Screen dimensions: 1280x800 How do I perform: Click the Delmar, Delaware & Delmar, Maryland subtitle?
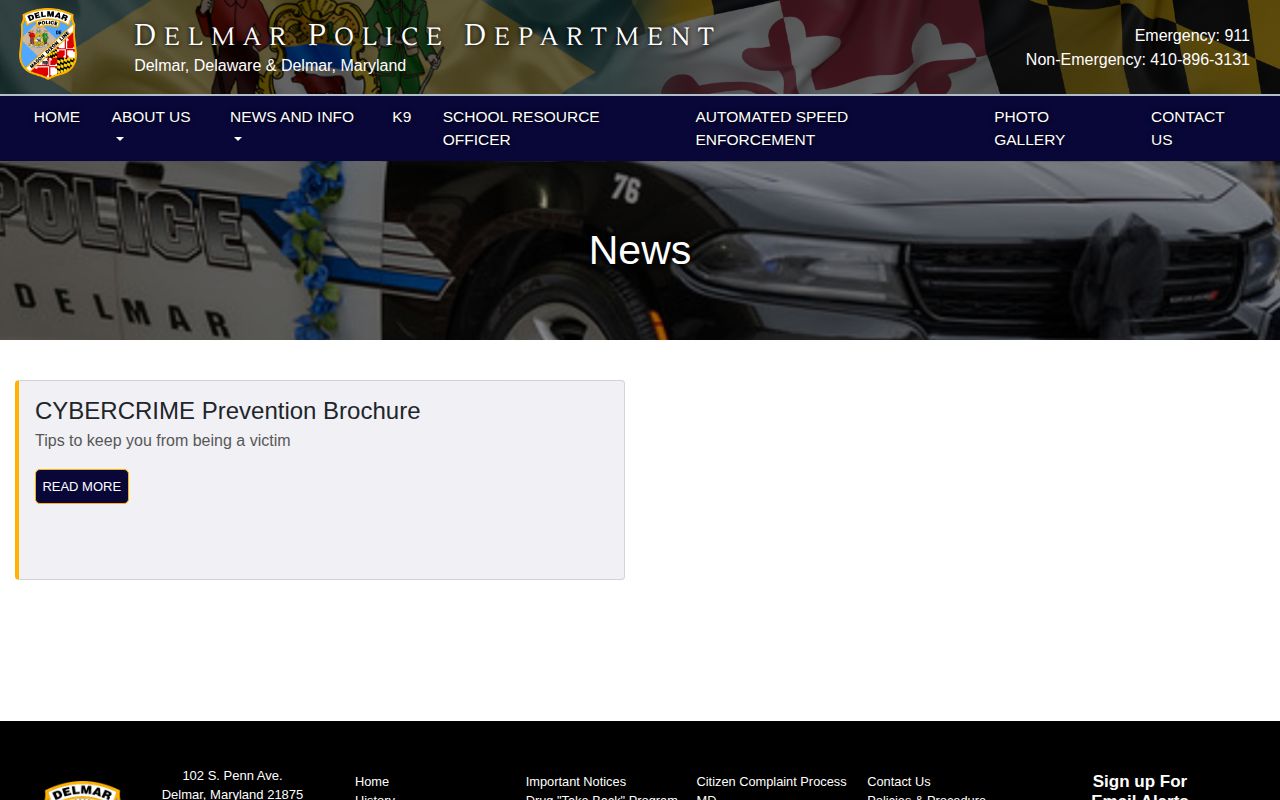(x=270, y=65)
